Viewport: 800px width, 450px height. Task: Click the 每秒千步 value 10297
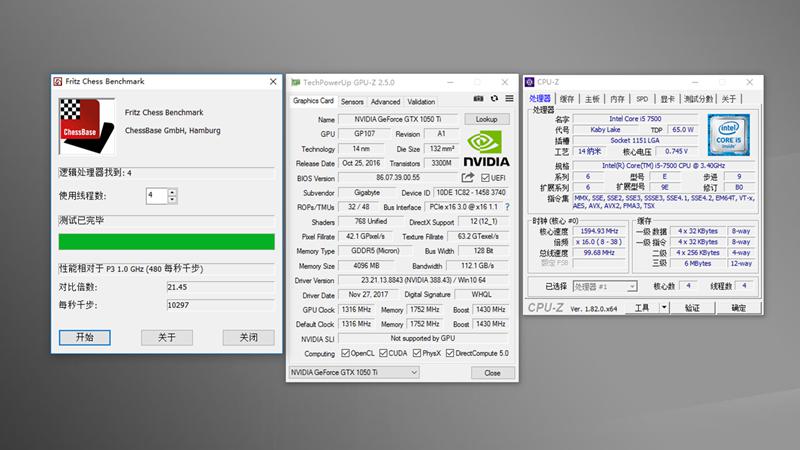(220, 305)
